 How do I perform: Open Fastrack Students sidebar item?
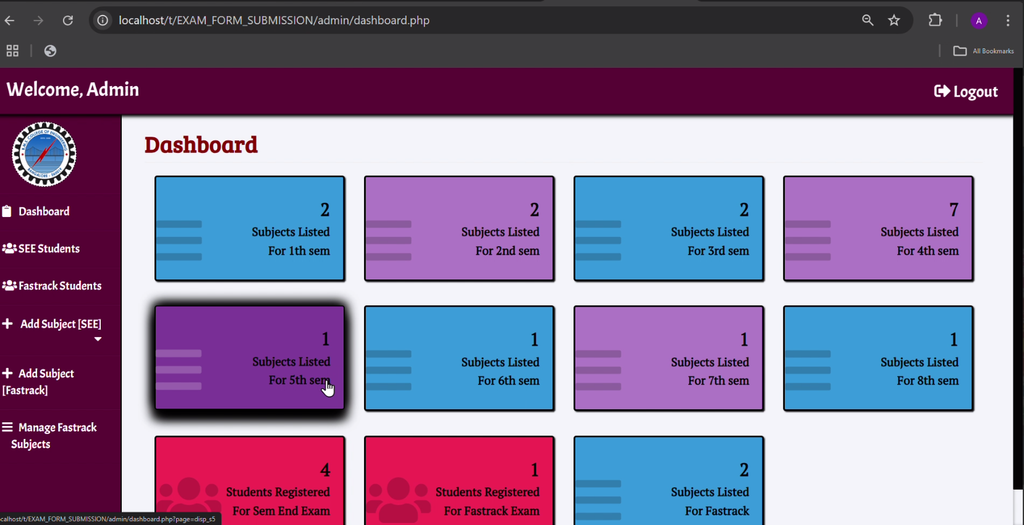[x=52, y=286]
